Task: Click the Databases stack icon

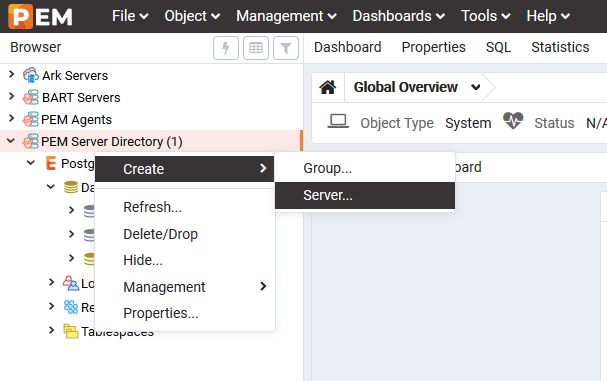Action: 70,187
